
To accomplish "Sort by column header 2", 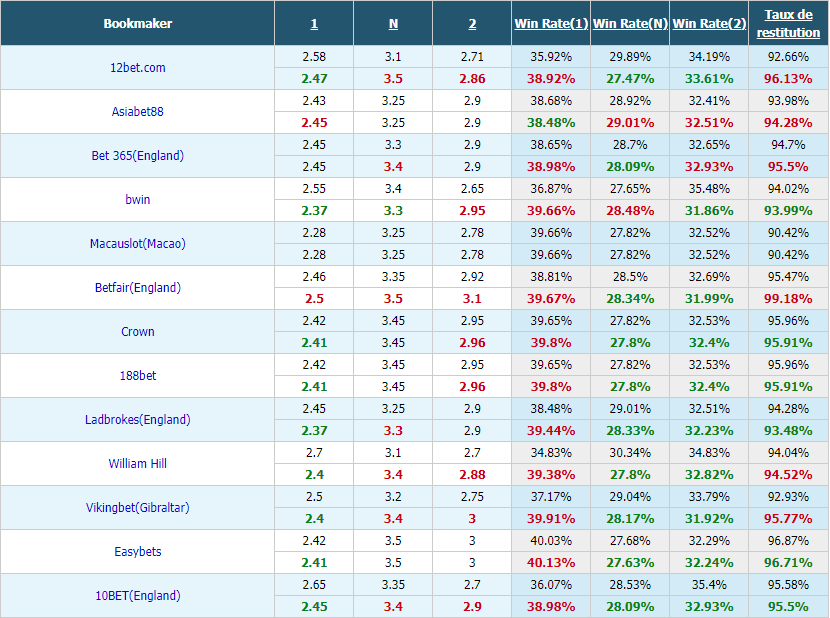I will pyautogui.click(x=472, y=24).
